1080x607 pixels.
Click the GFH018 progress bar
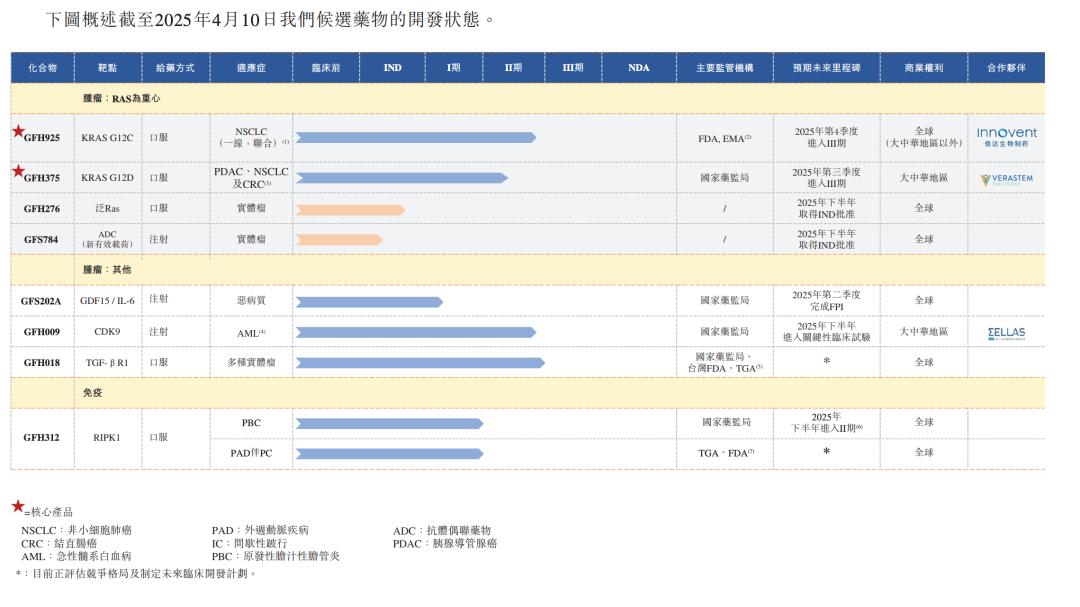tap(420, 363)
